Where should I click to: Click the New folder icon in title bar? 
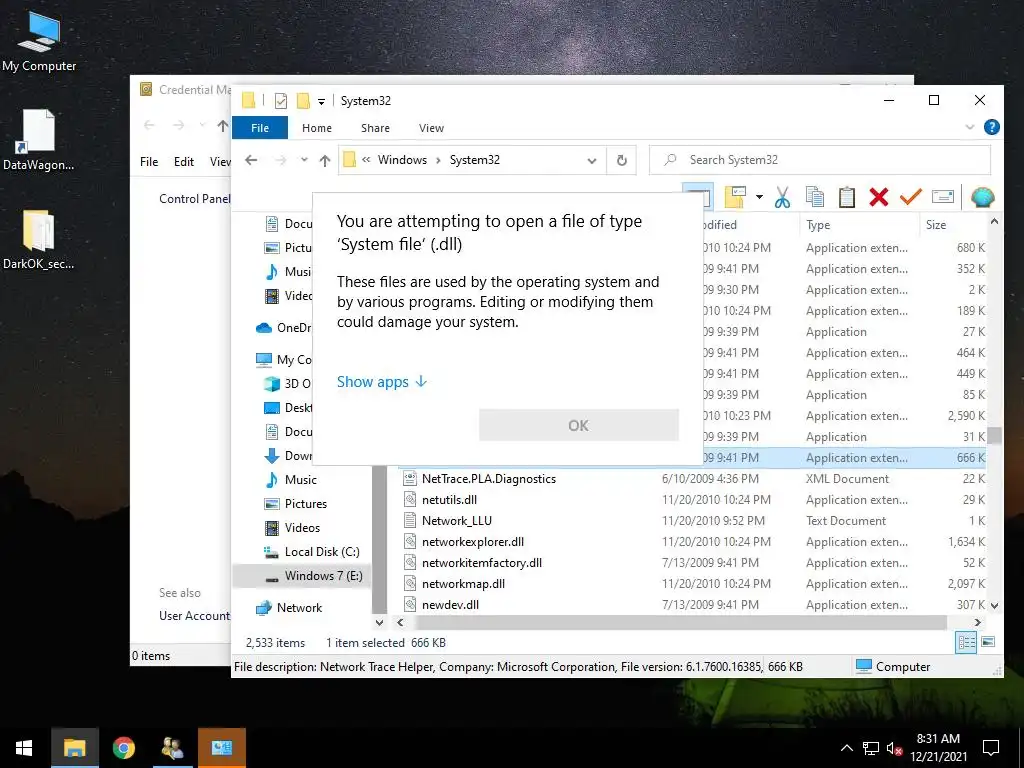click(x=303, y=101)
